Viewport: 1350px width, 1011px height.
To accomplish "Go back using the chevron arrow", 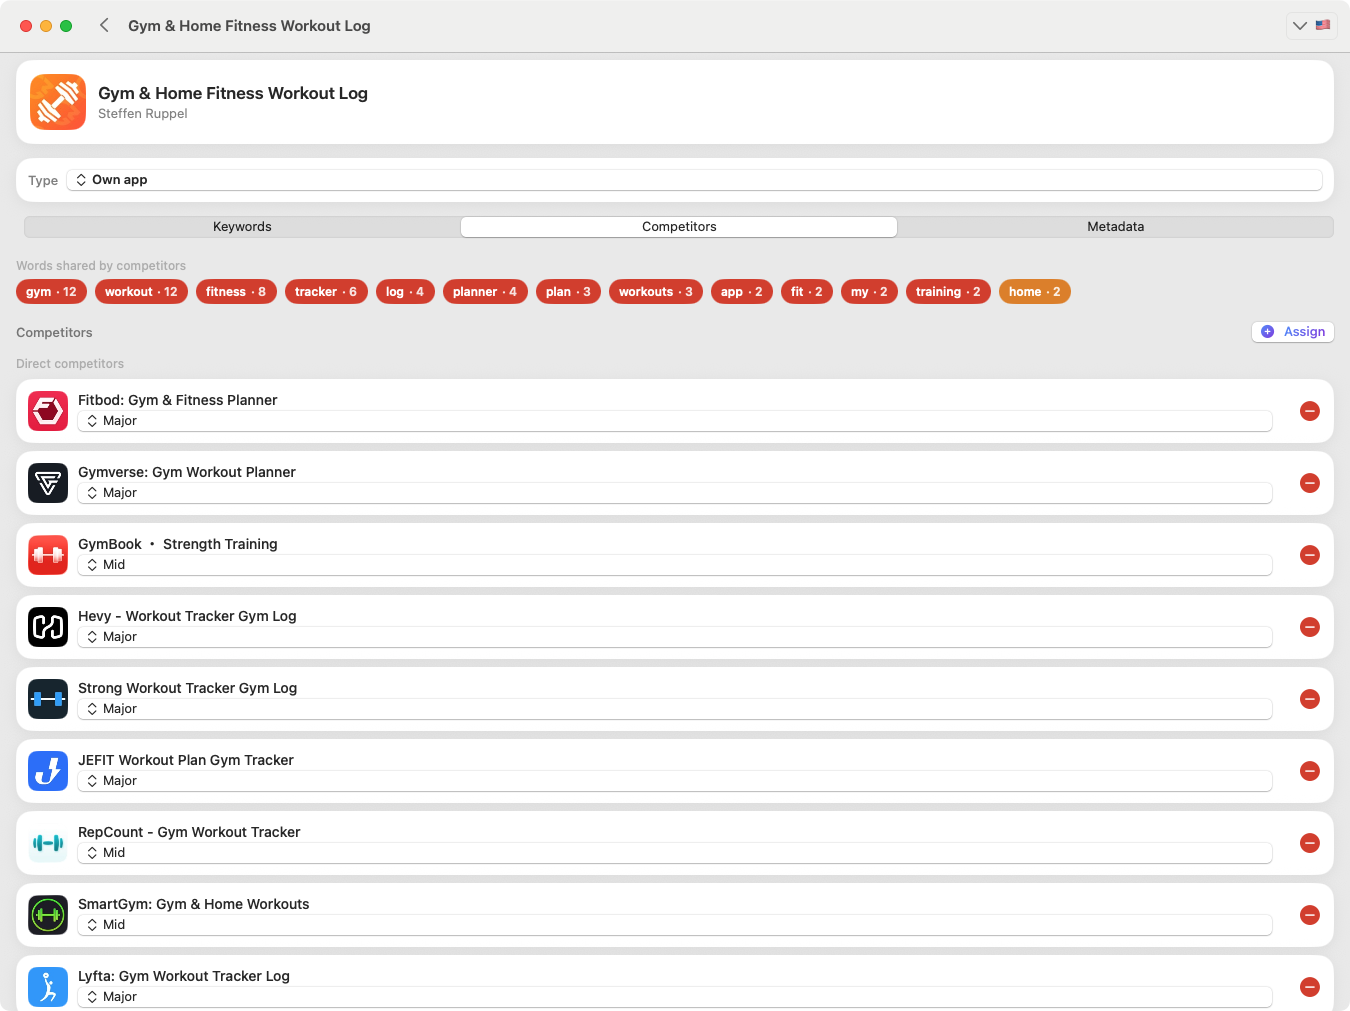I will [104, 25].
